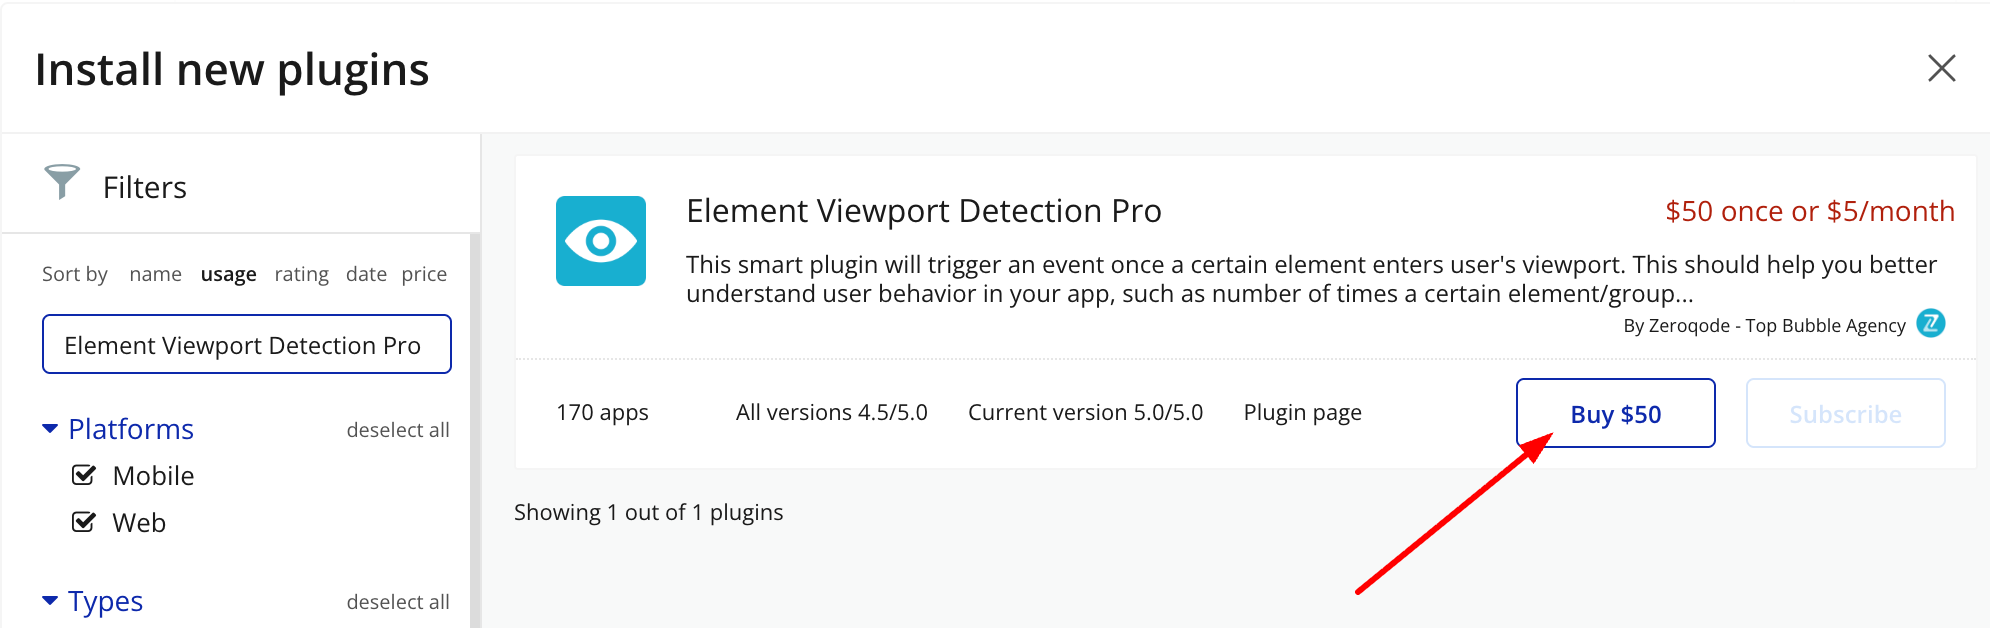This screenshot has height=628, width=1990.
Task: Sort plugins by name
Action: click(155, 274)
